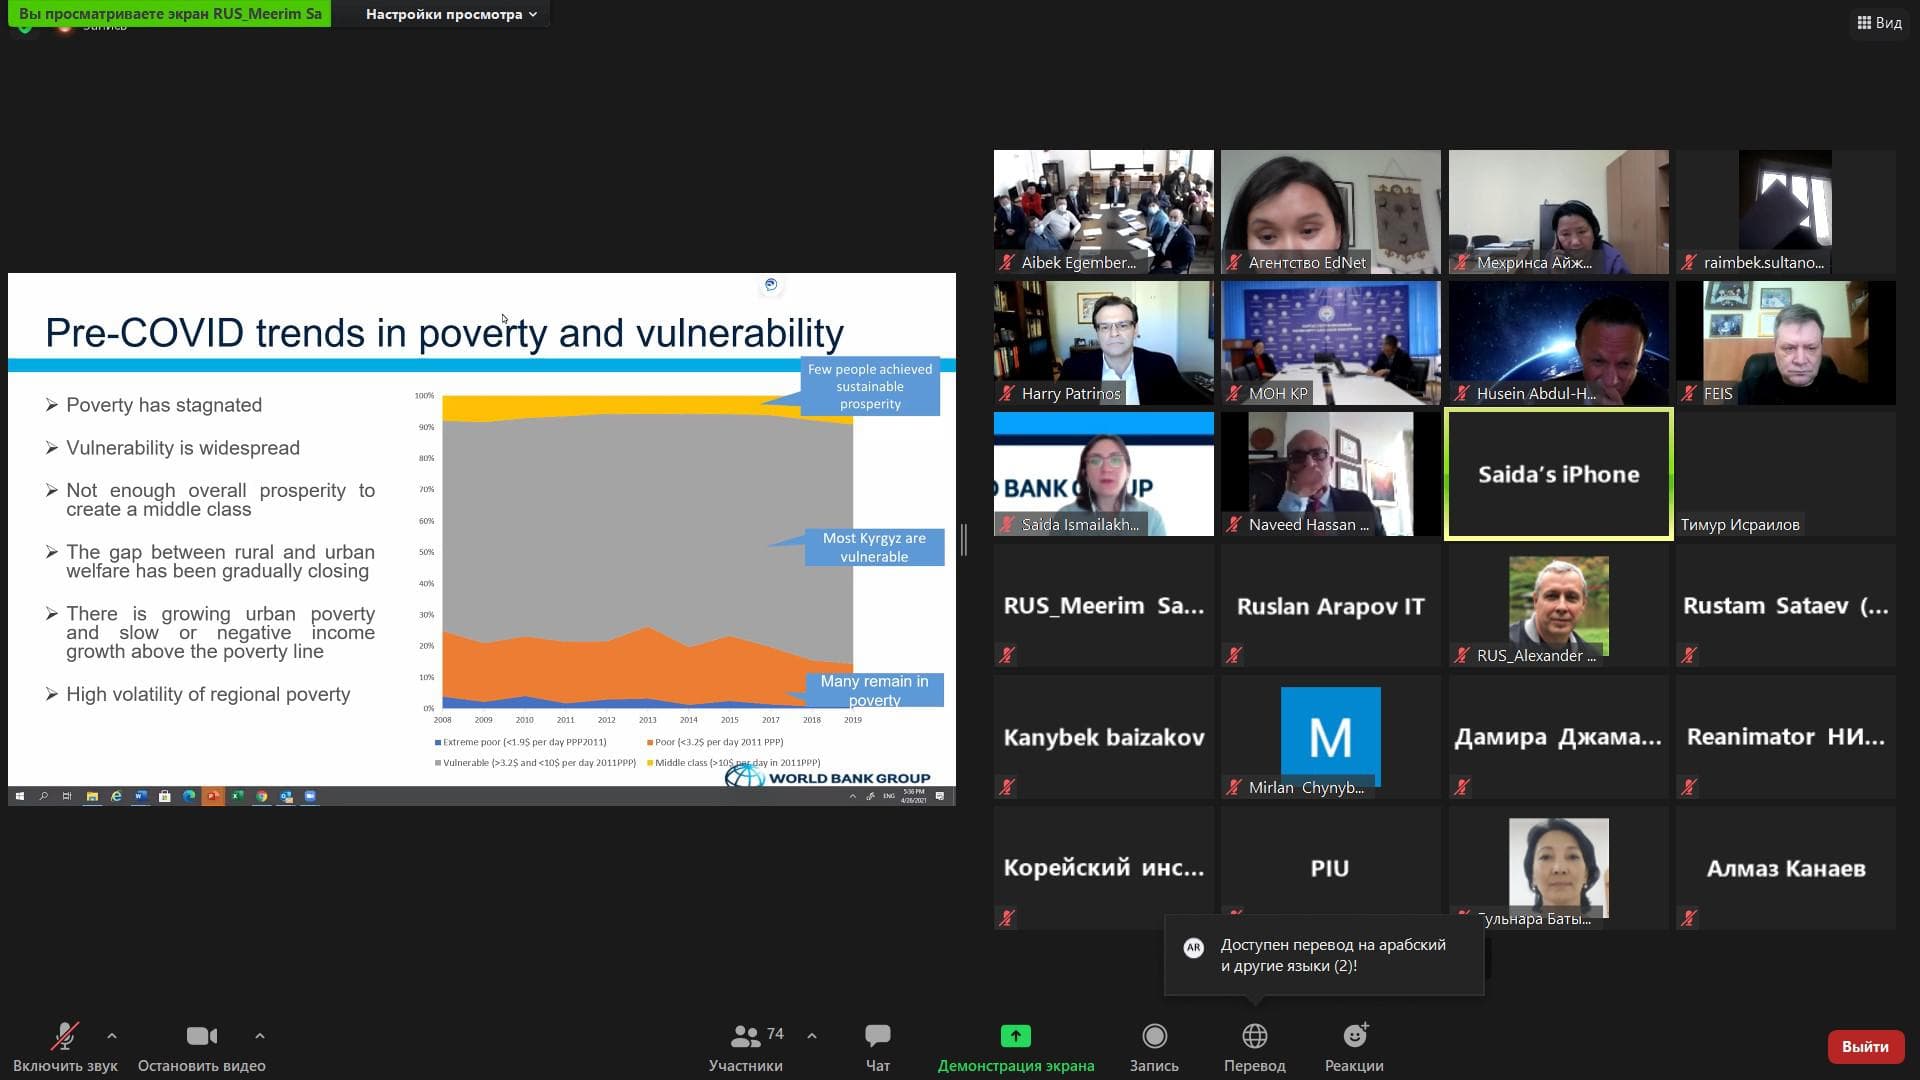Click Vulnerable legend gray swatch
The width and height of the screenshot is (1920, 1080).
[x=438, y=763]
